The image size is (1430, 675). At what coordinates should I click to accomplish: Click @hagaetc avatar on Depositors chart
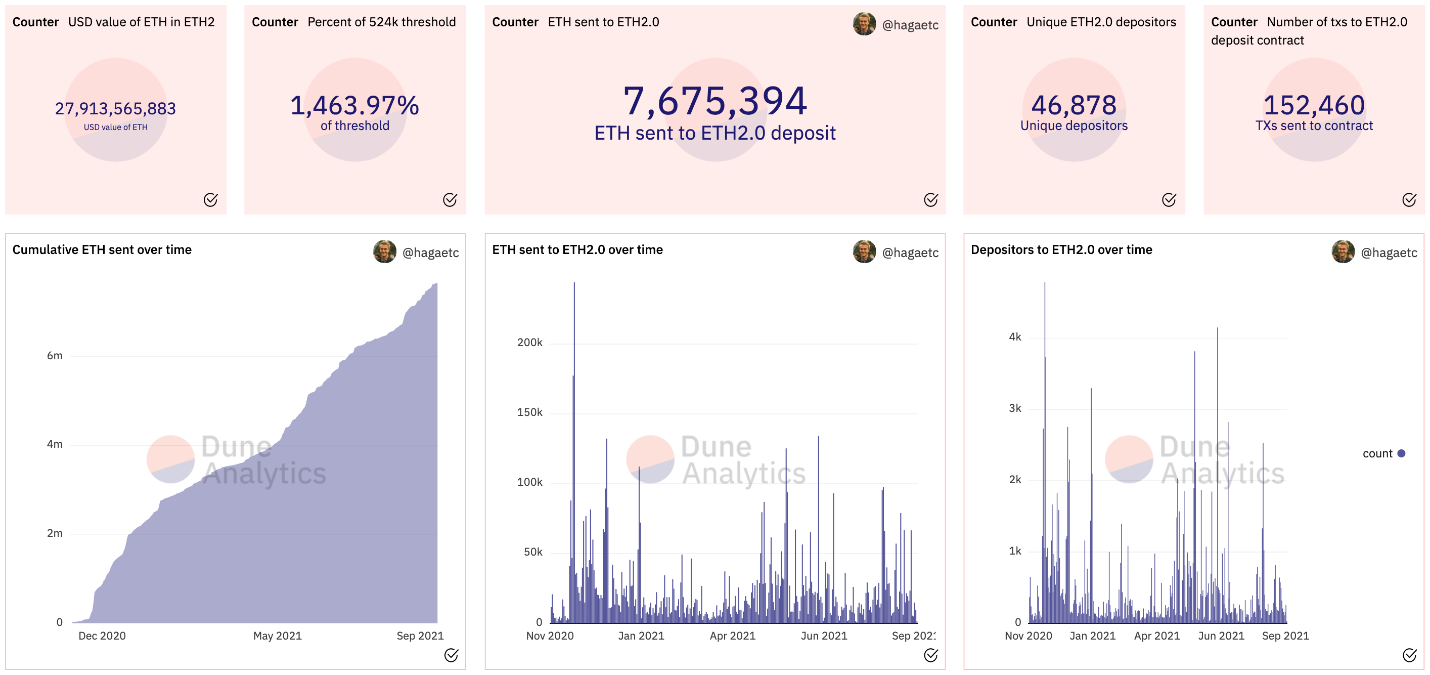coord(1343,252)
